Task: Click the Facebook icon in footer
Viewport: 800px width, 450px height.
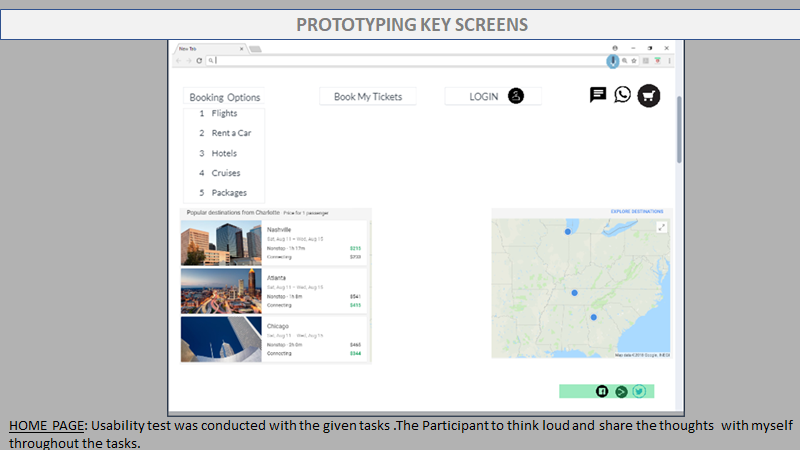Action: (x=602, y=391)
